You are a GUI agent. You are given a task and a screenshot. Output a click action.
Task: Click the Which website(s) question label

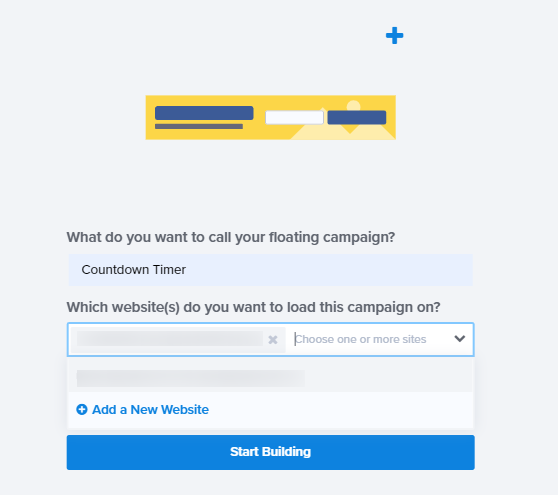coord(253,307)
